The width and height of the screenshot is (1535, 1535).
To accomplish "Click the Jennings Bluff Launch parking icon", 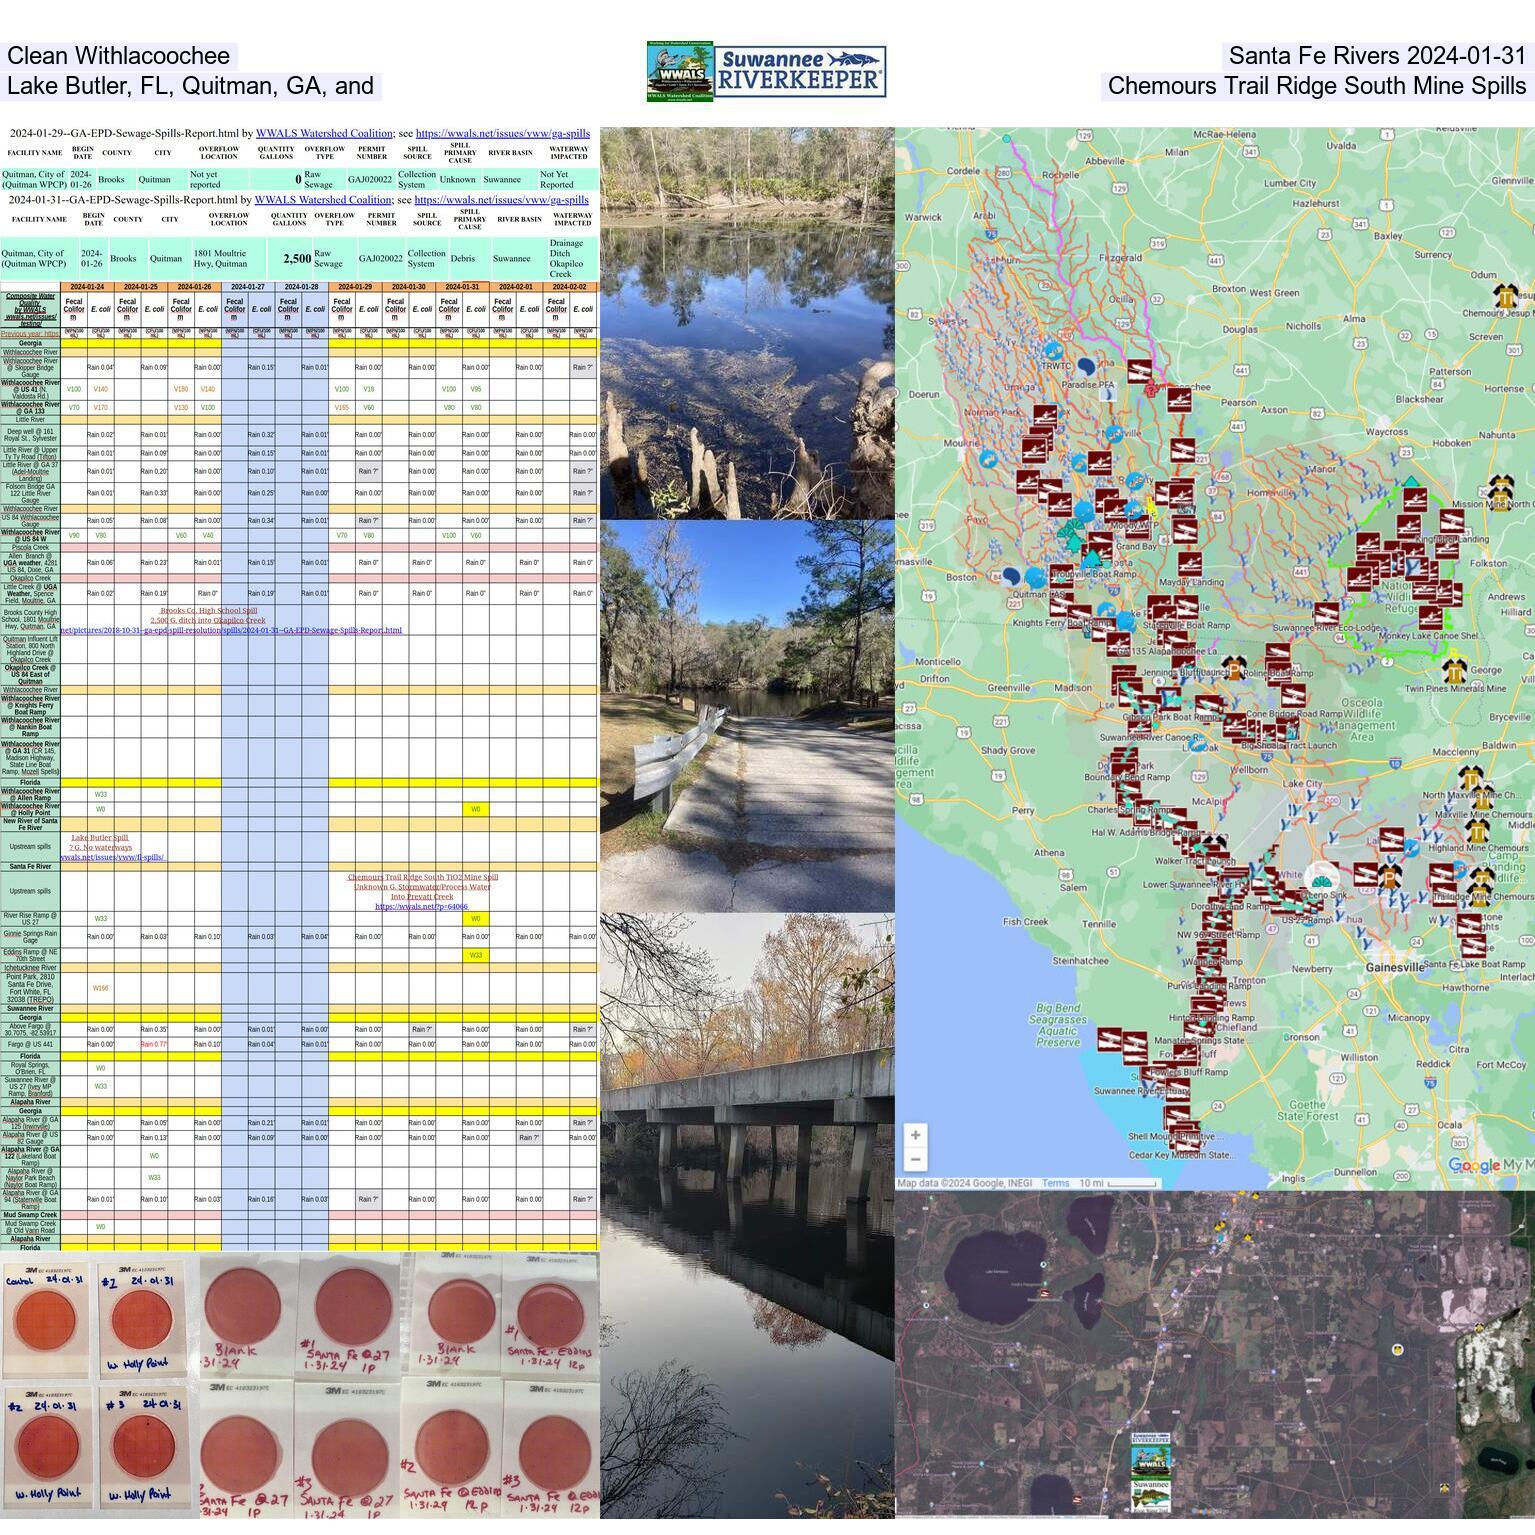I will pyautogui.click(x=1235, y=669).
